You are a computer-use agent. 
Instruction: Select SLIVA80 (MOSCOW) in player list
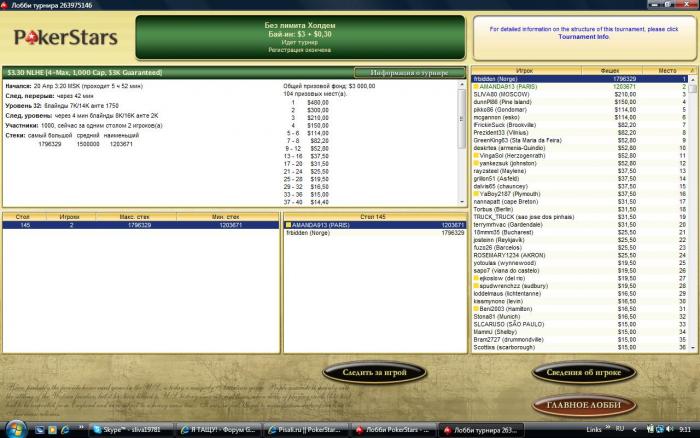click(x=580, y=94)
